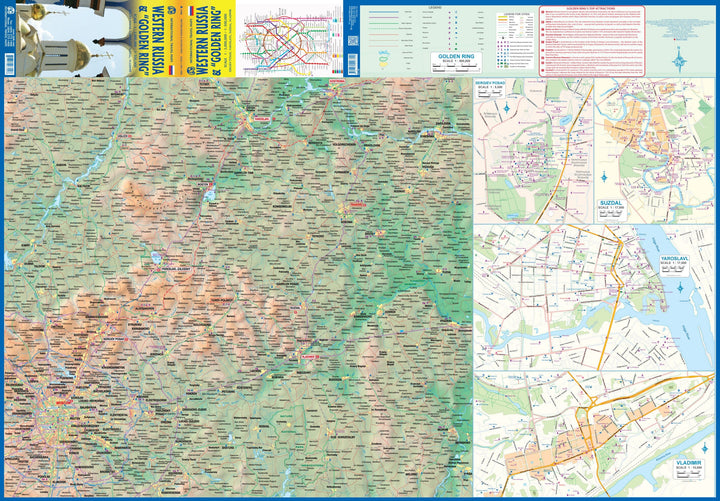Screen dimensions: 720x501
Task: Open the church domes cover photo
Action: tap(73, 38)
